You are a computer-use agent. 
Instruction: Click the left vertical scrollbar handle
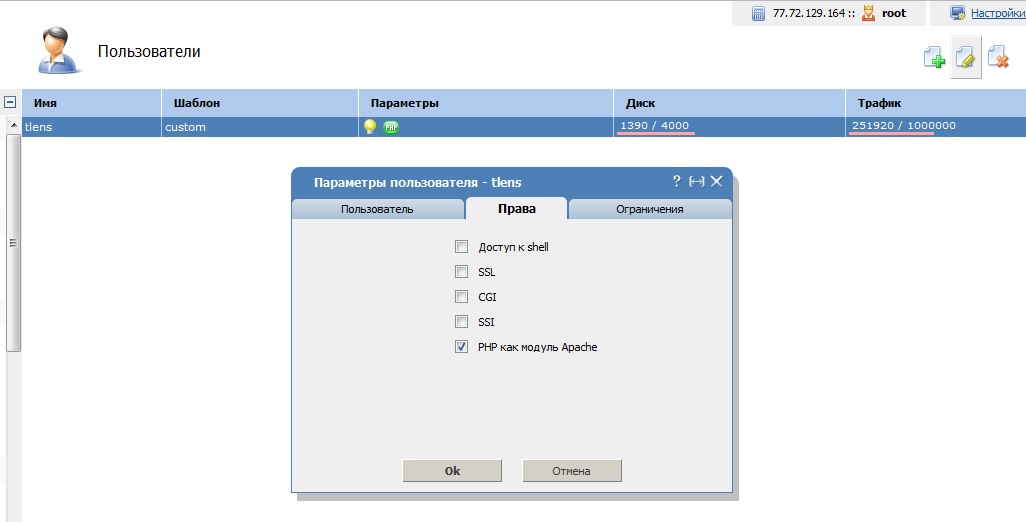pyautogui.click(x=14, y=242)
